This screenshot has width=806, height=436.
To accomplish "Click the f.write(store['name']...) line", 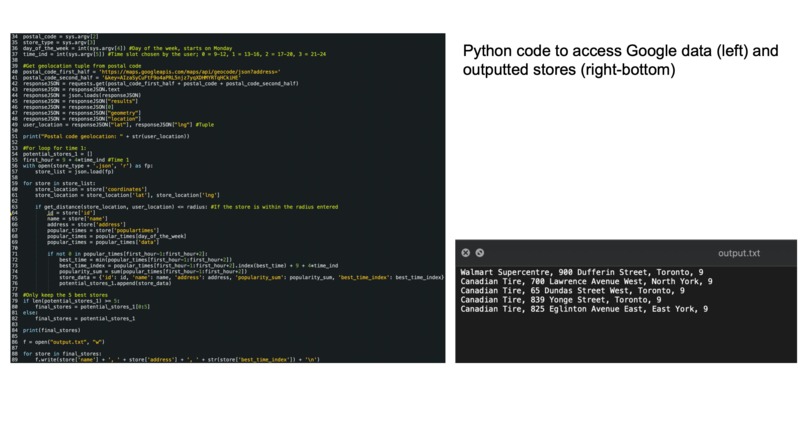I will (177, 359).
